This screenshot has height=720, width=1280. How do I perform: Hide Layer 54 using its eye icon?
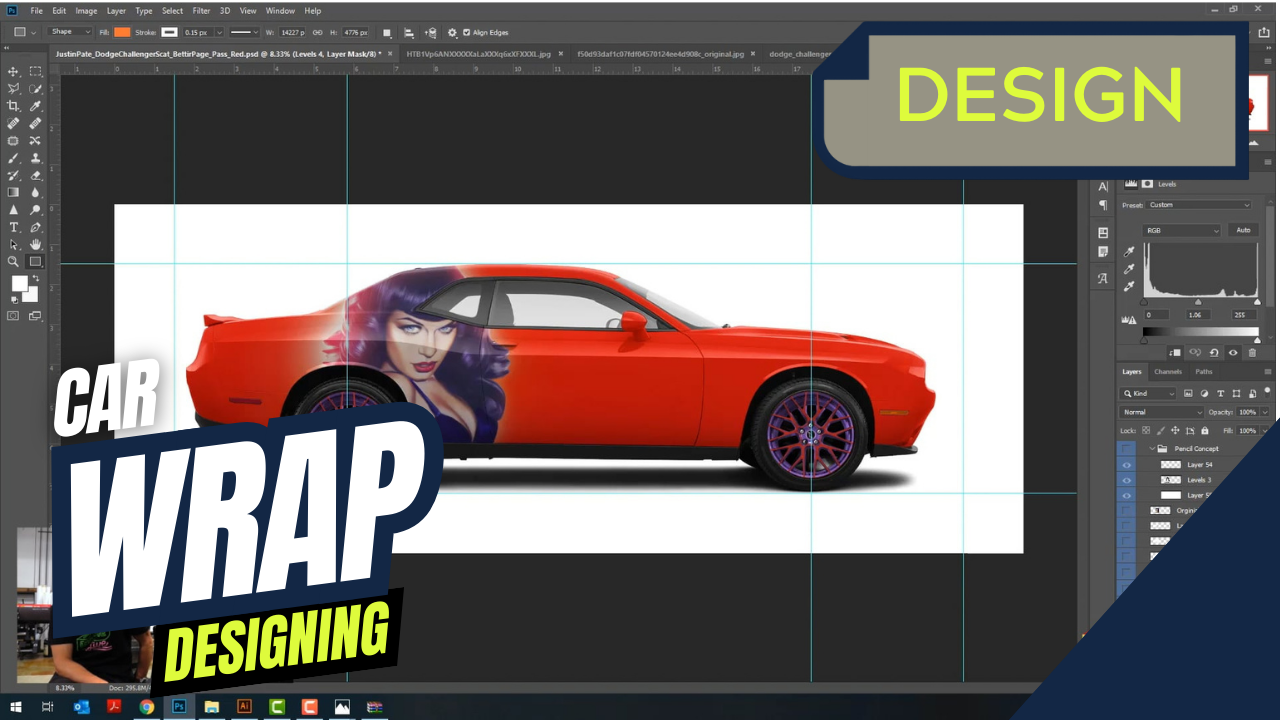pos(1127,465)
